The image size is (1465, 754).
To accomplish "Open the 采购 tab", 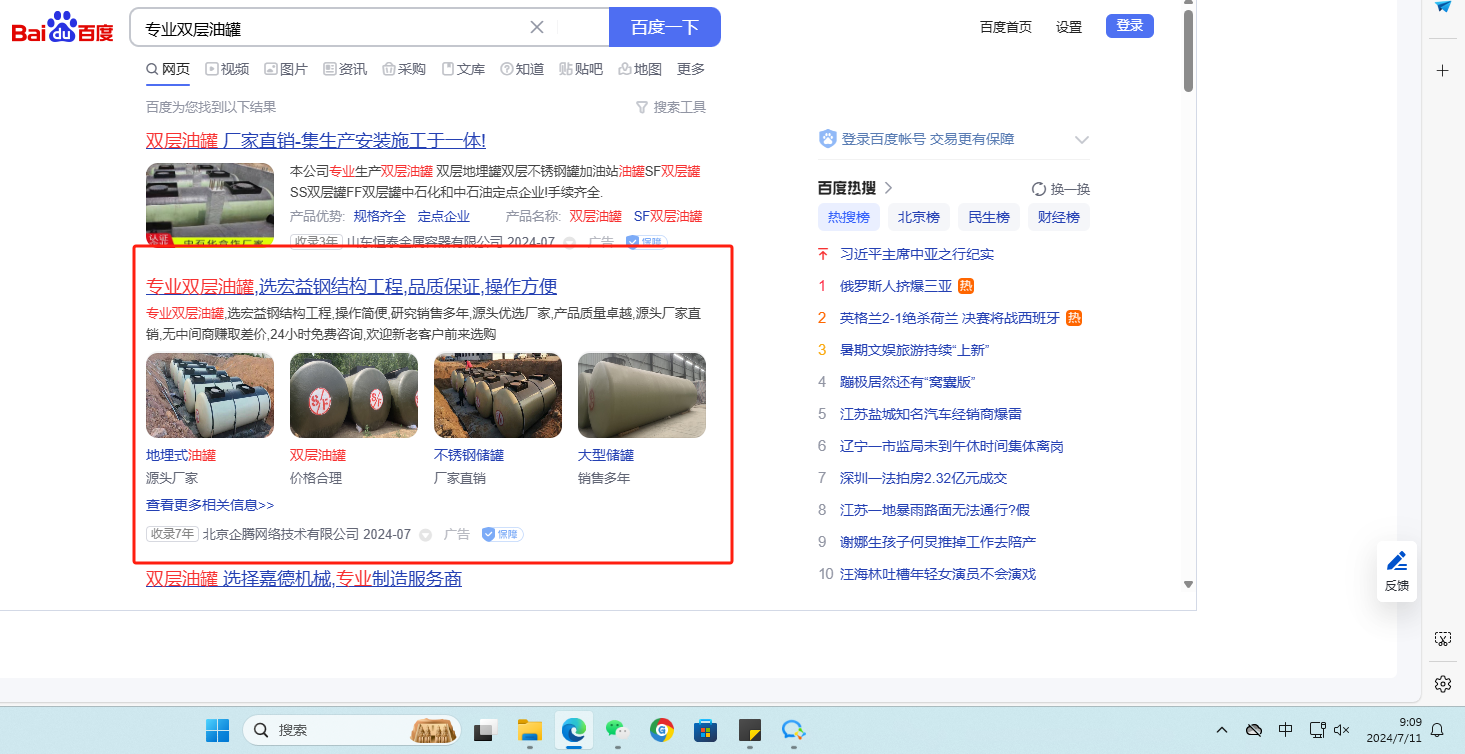I will [x=404, y=69].
